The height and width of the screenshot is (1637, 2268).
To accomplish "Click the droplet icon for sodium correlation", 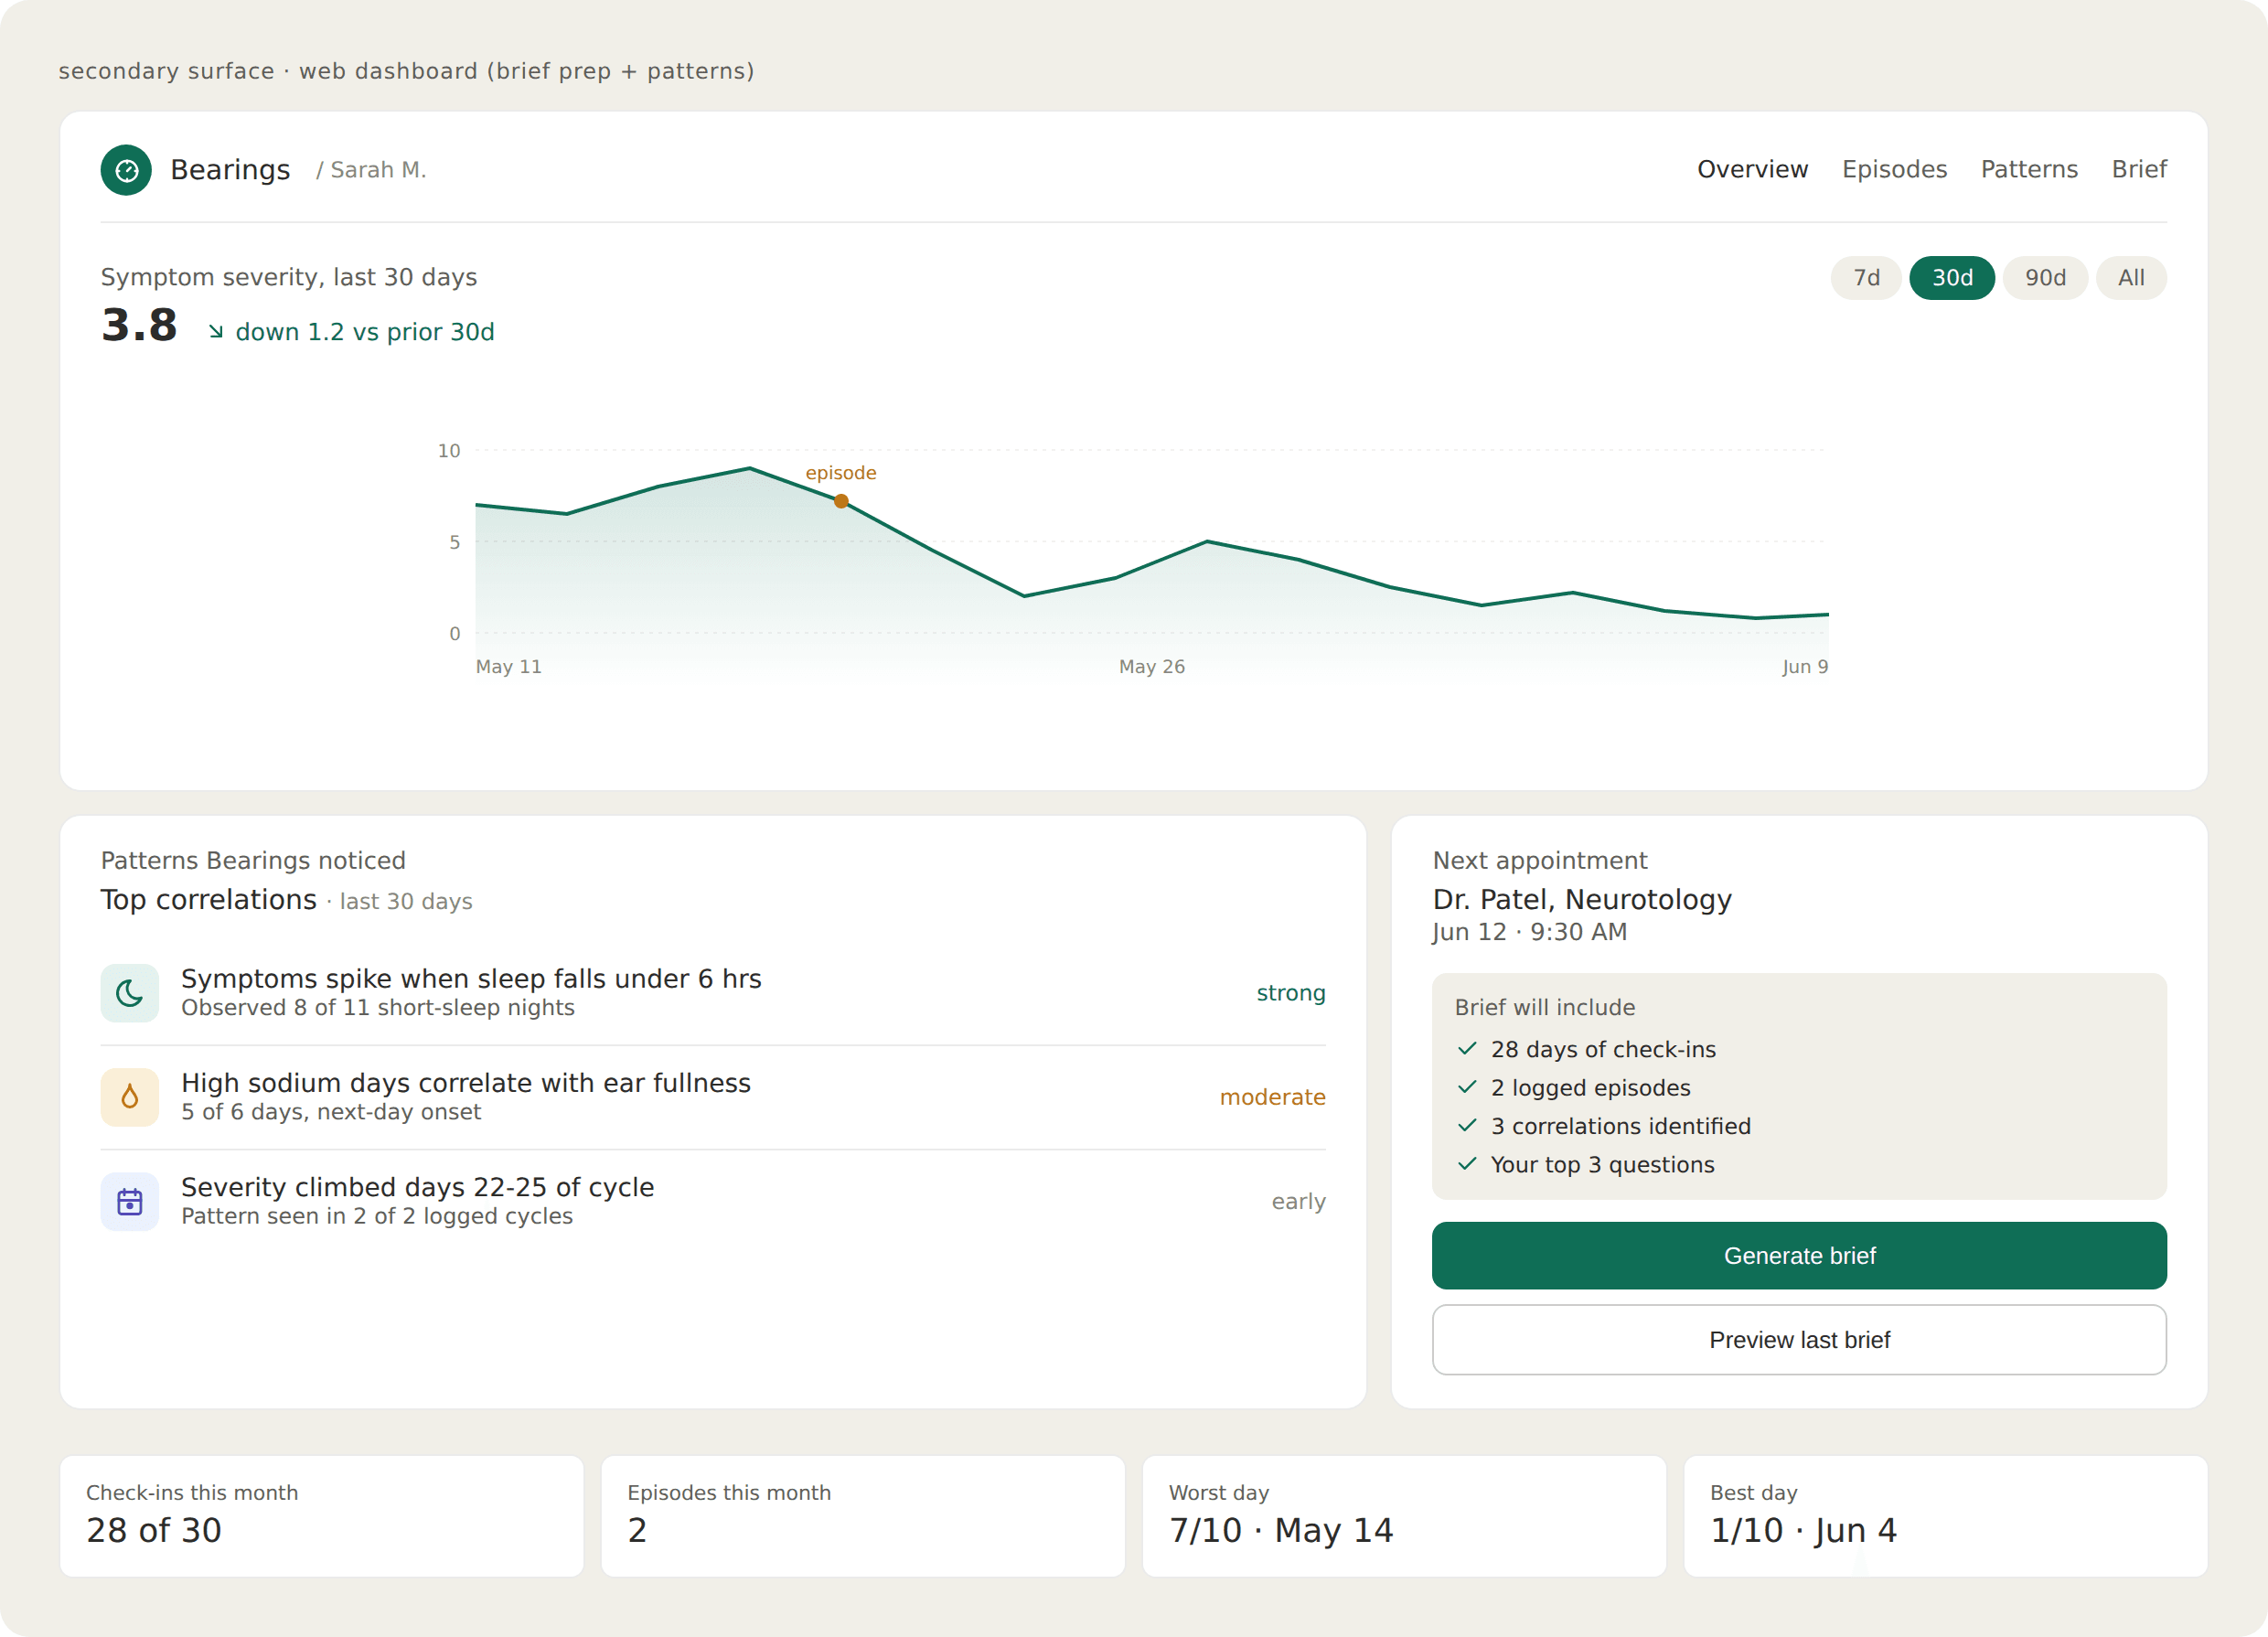I will point(130,1097).
